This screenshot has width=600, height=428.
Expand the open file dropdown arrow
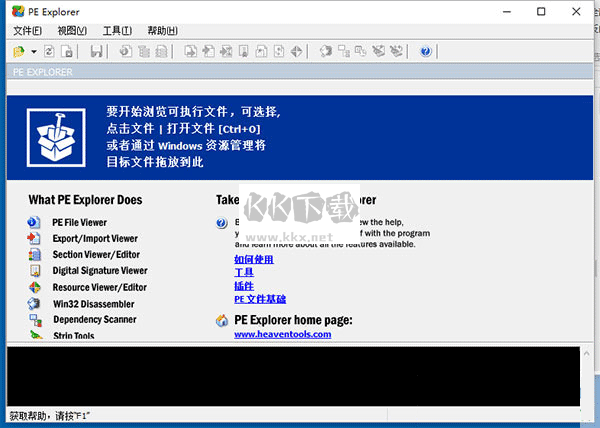click(33, 51)
